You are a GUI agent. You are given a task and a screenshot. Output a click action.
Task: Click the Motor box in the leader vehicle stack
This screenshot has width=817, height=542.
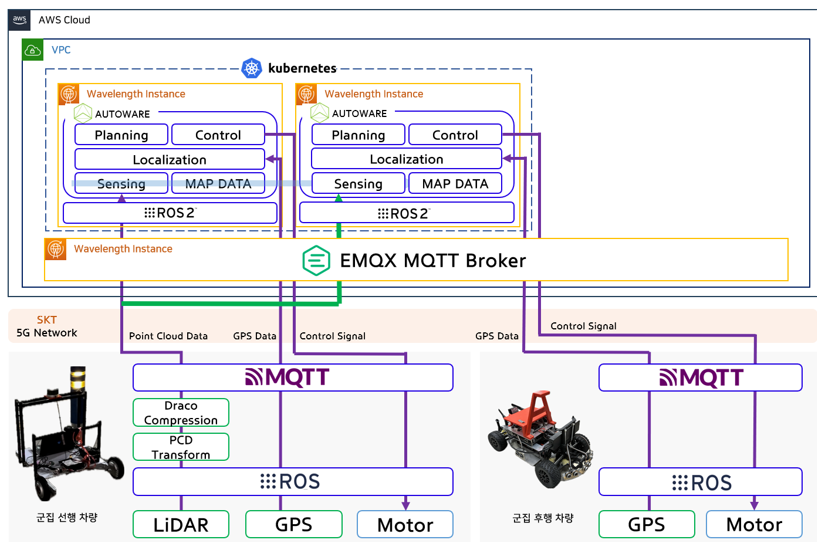(x=405, y=524)
